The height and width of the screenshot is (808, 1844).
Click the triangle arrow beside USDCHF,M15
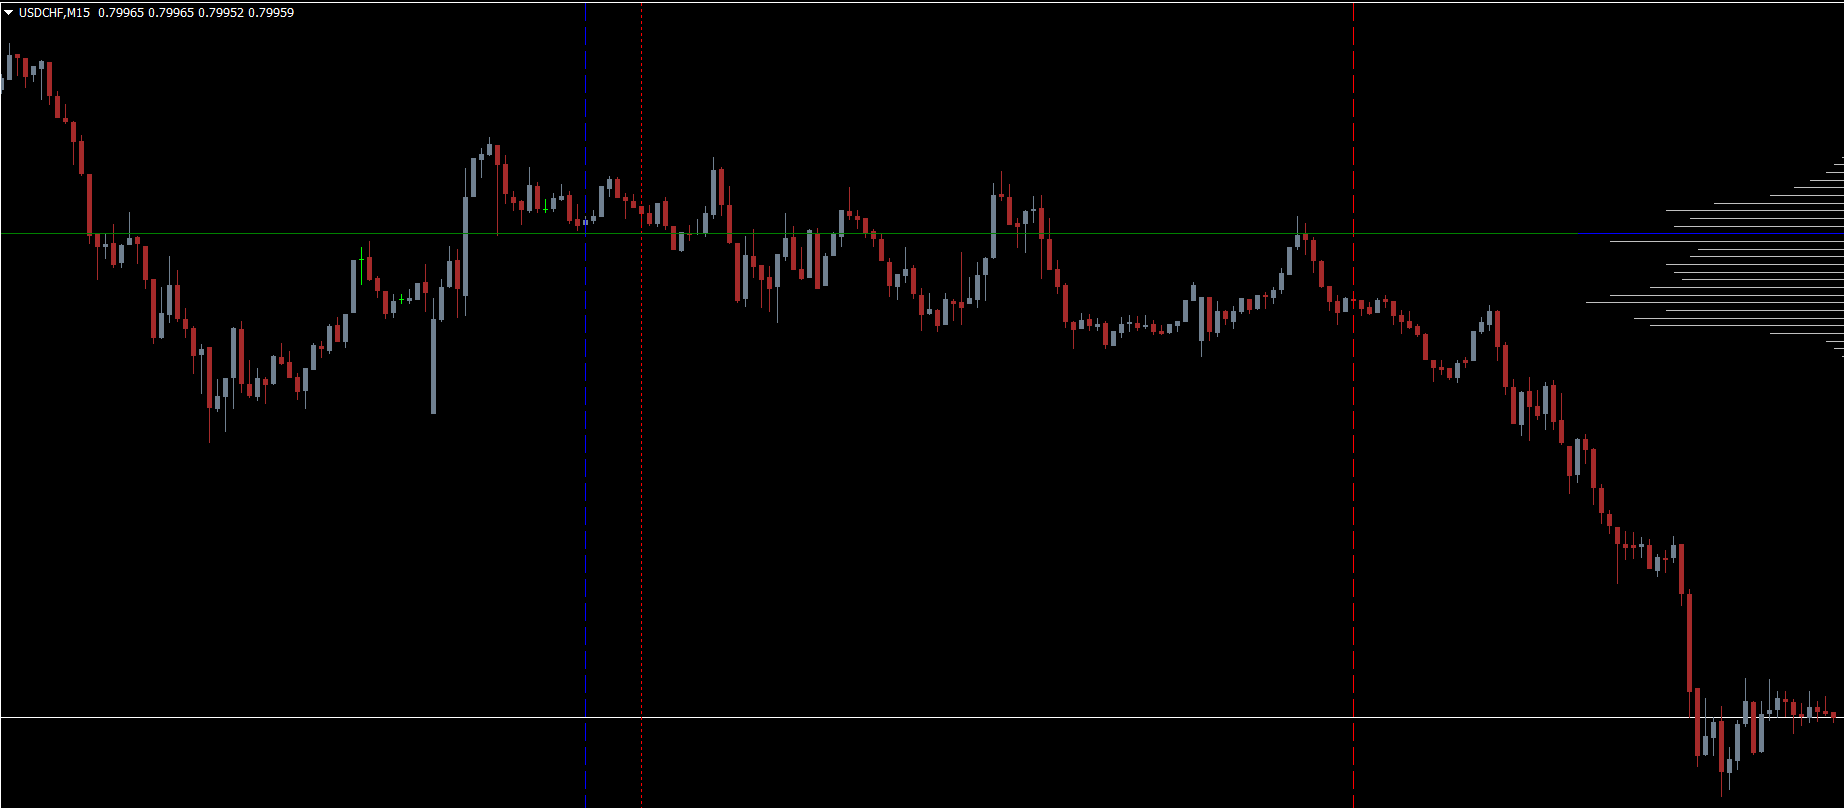(8, 13)
